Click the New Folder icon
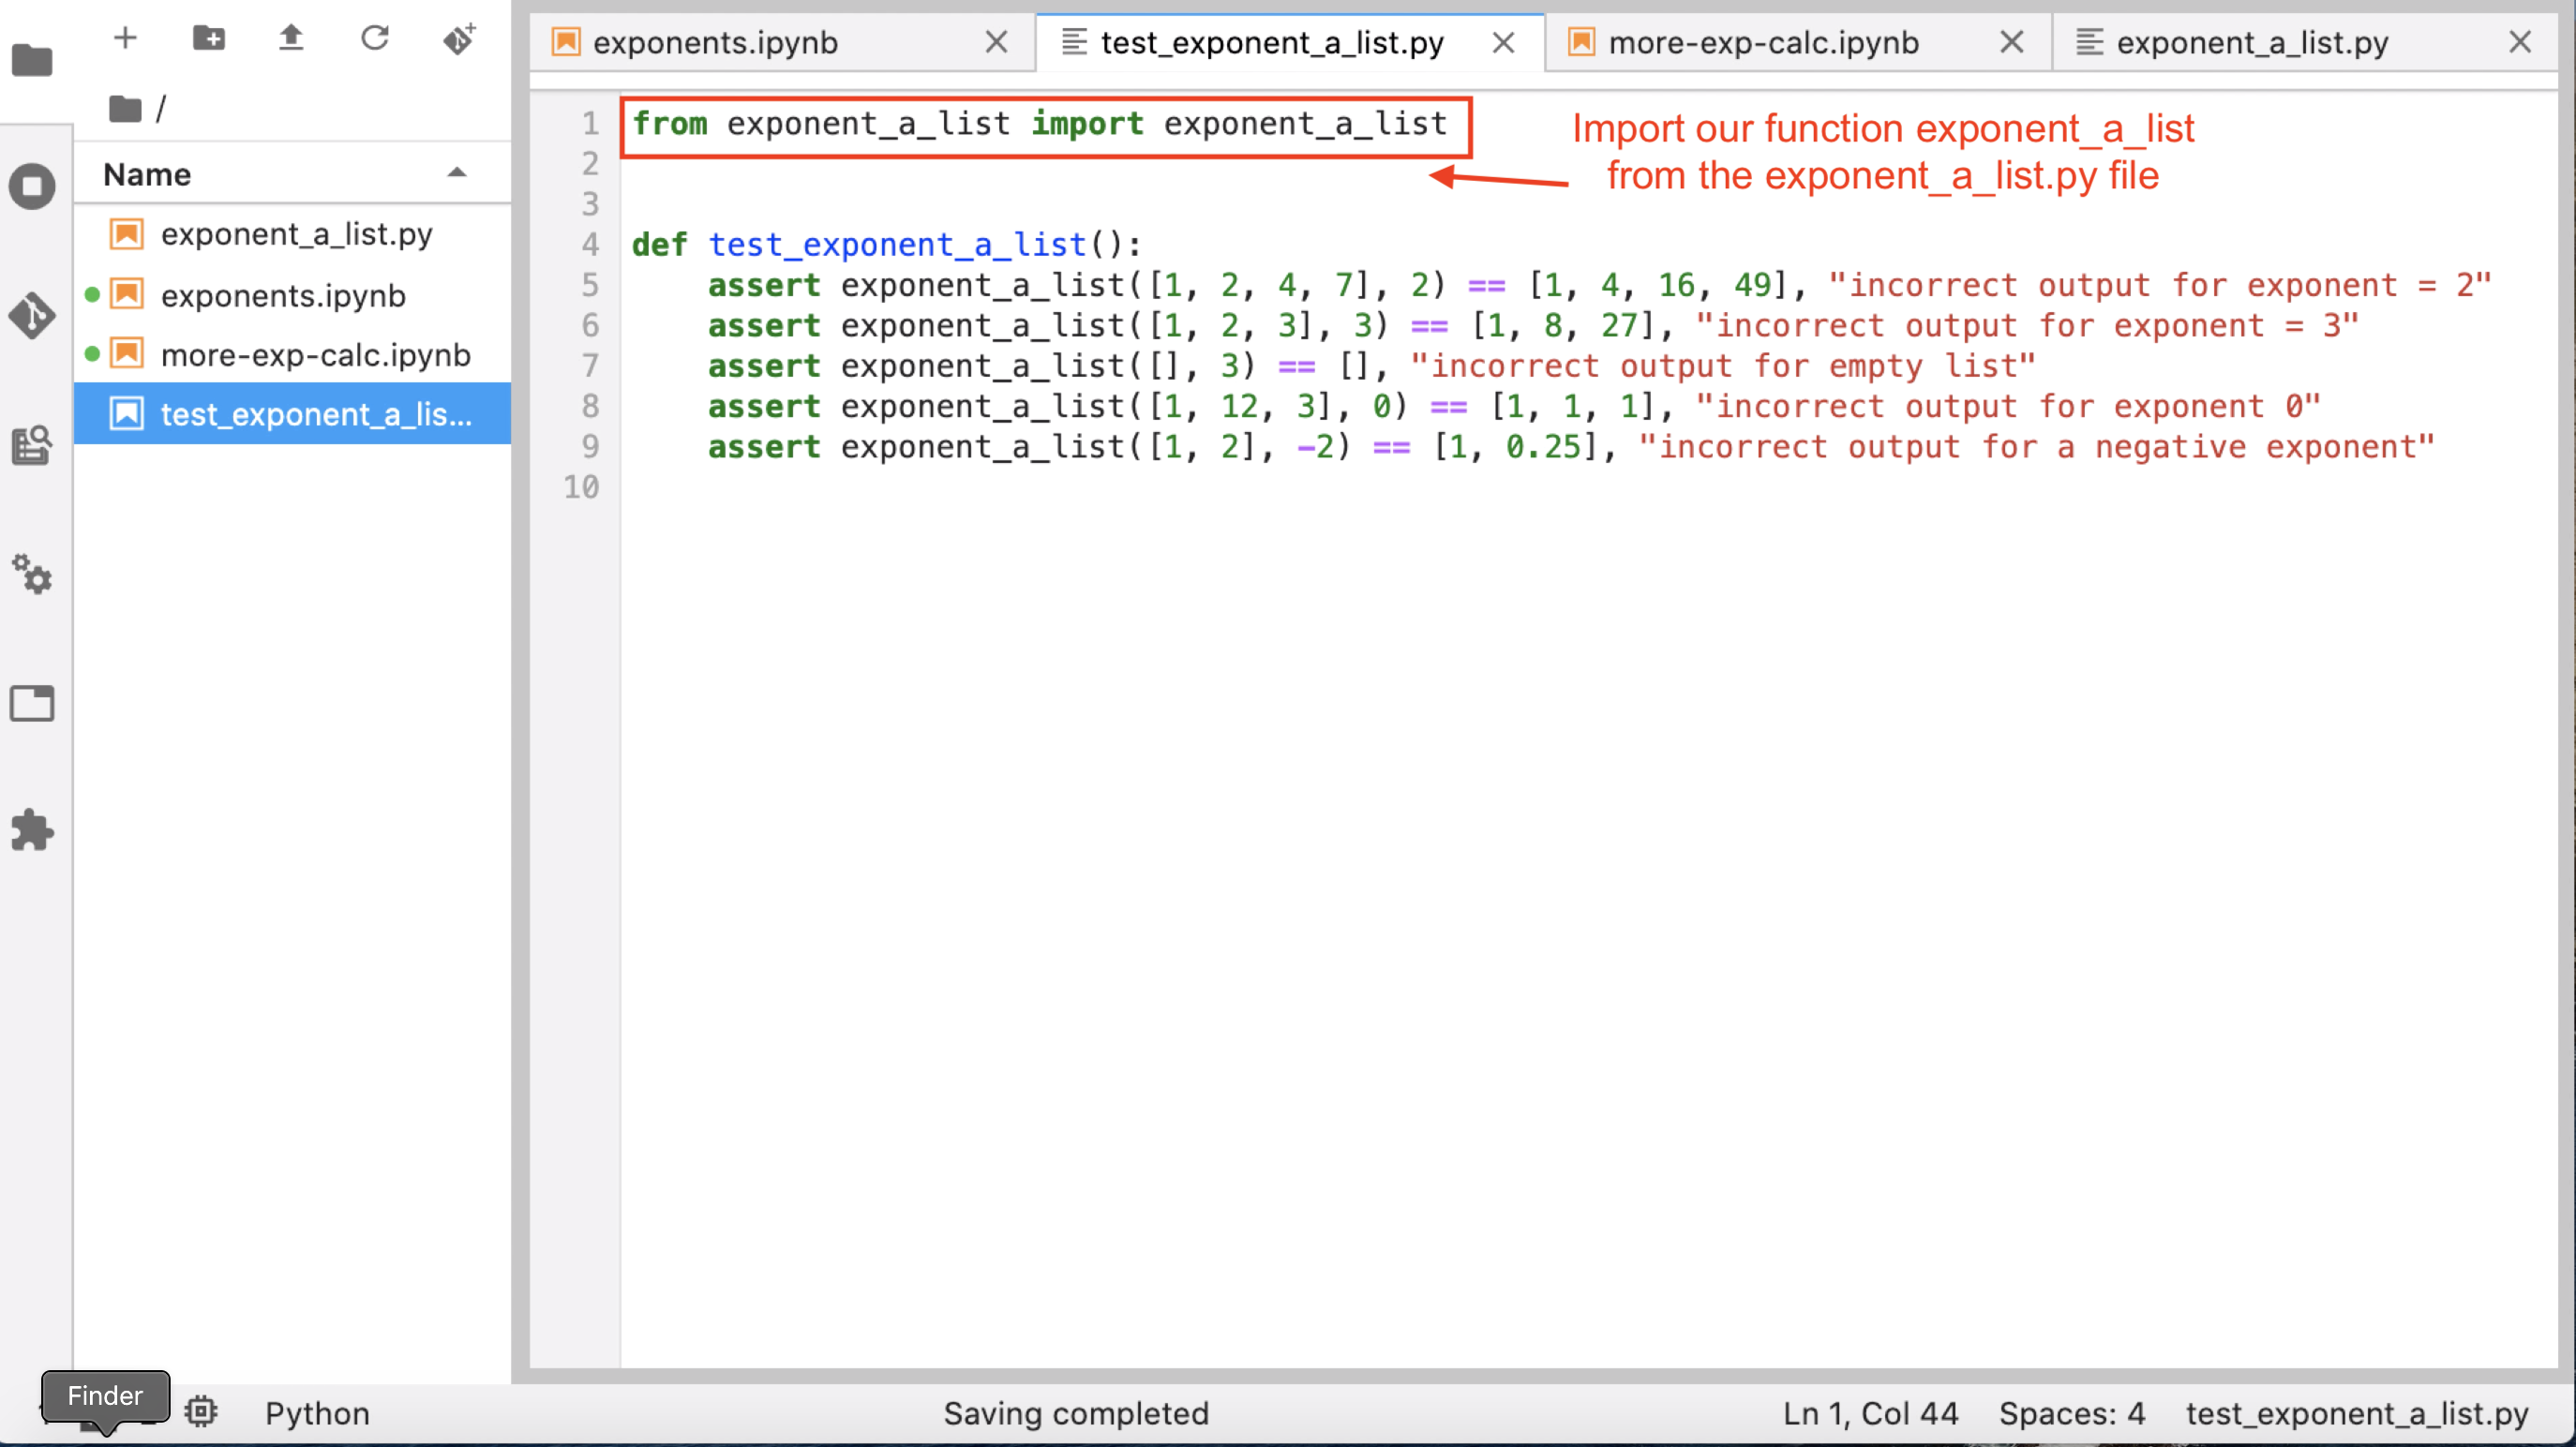 click(208, 39)
